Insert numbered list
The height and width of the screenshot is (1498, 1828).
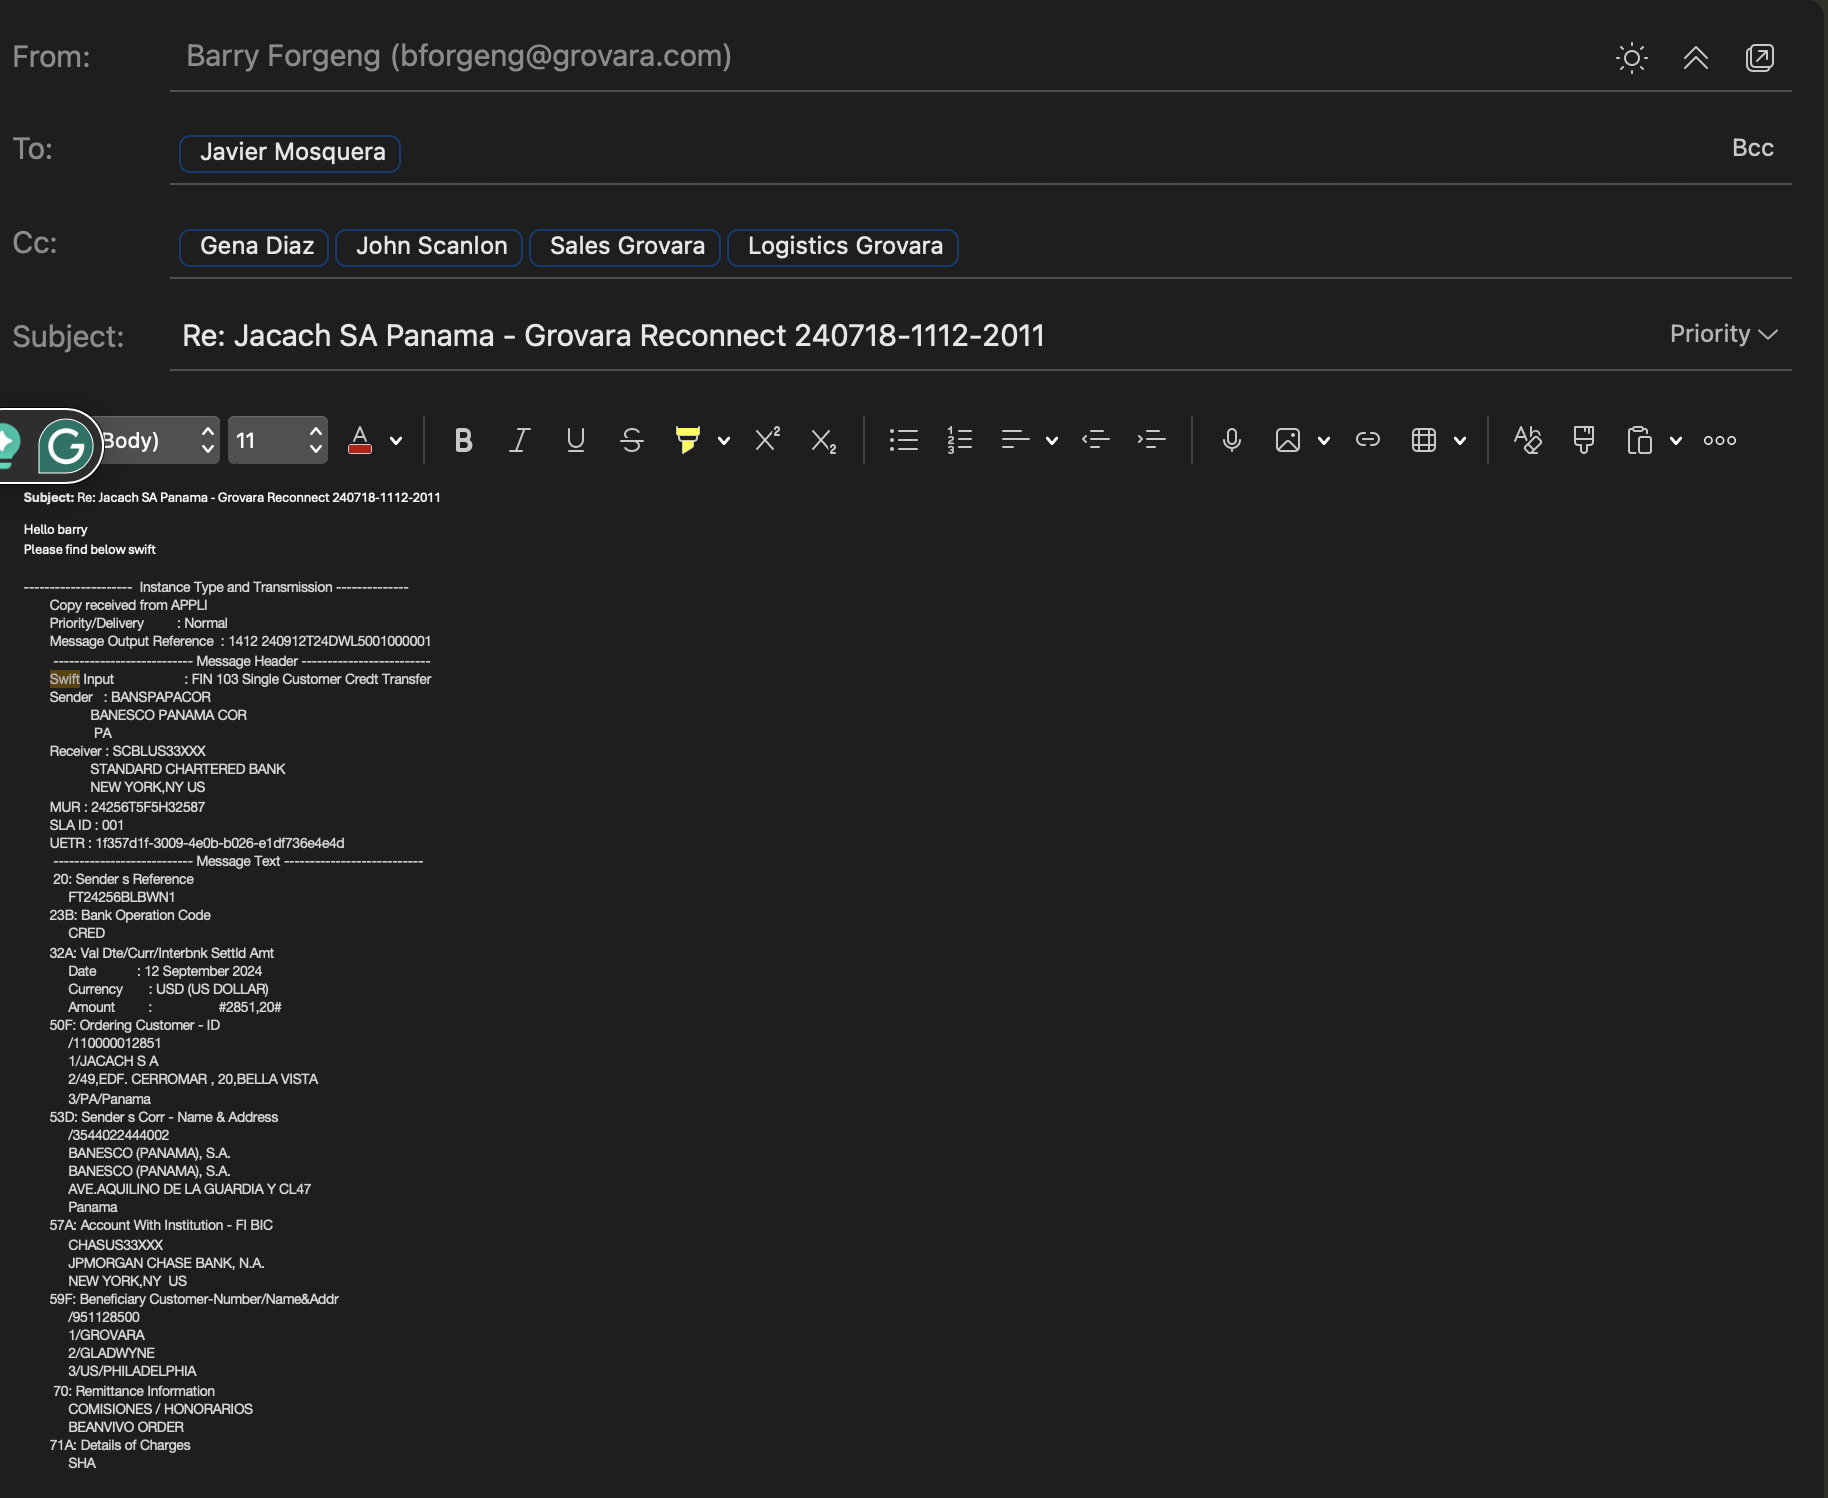click(959, 440)
